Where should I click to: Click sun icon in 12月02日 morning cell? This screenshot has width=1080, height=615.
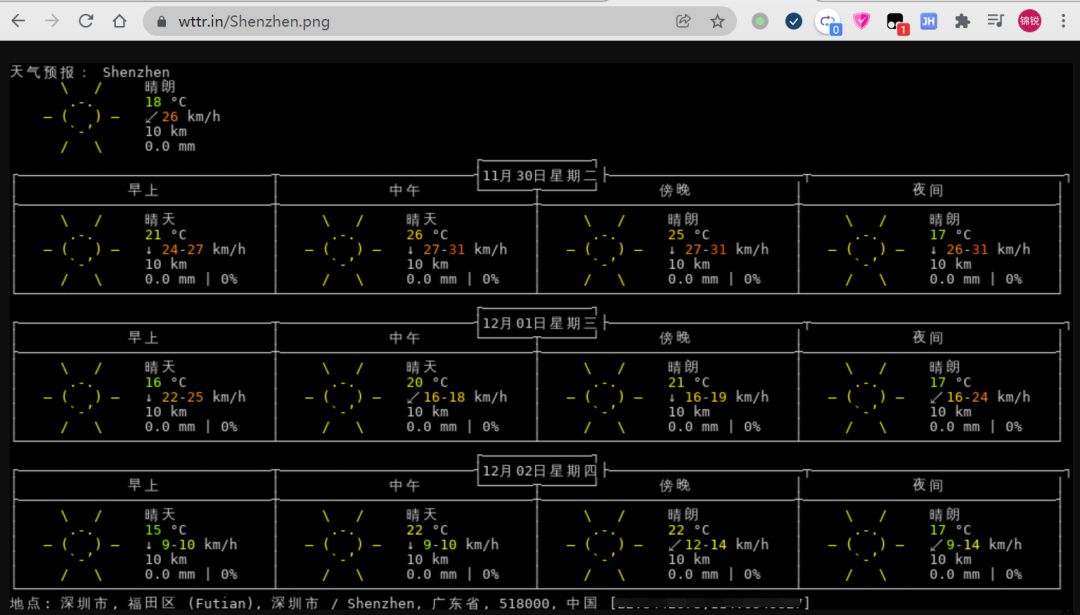pos(81,545)
